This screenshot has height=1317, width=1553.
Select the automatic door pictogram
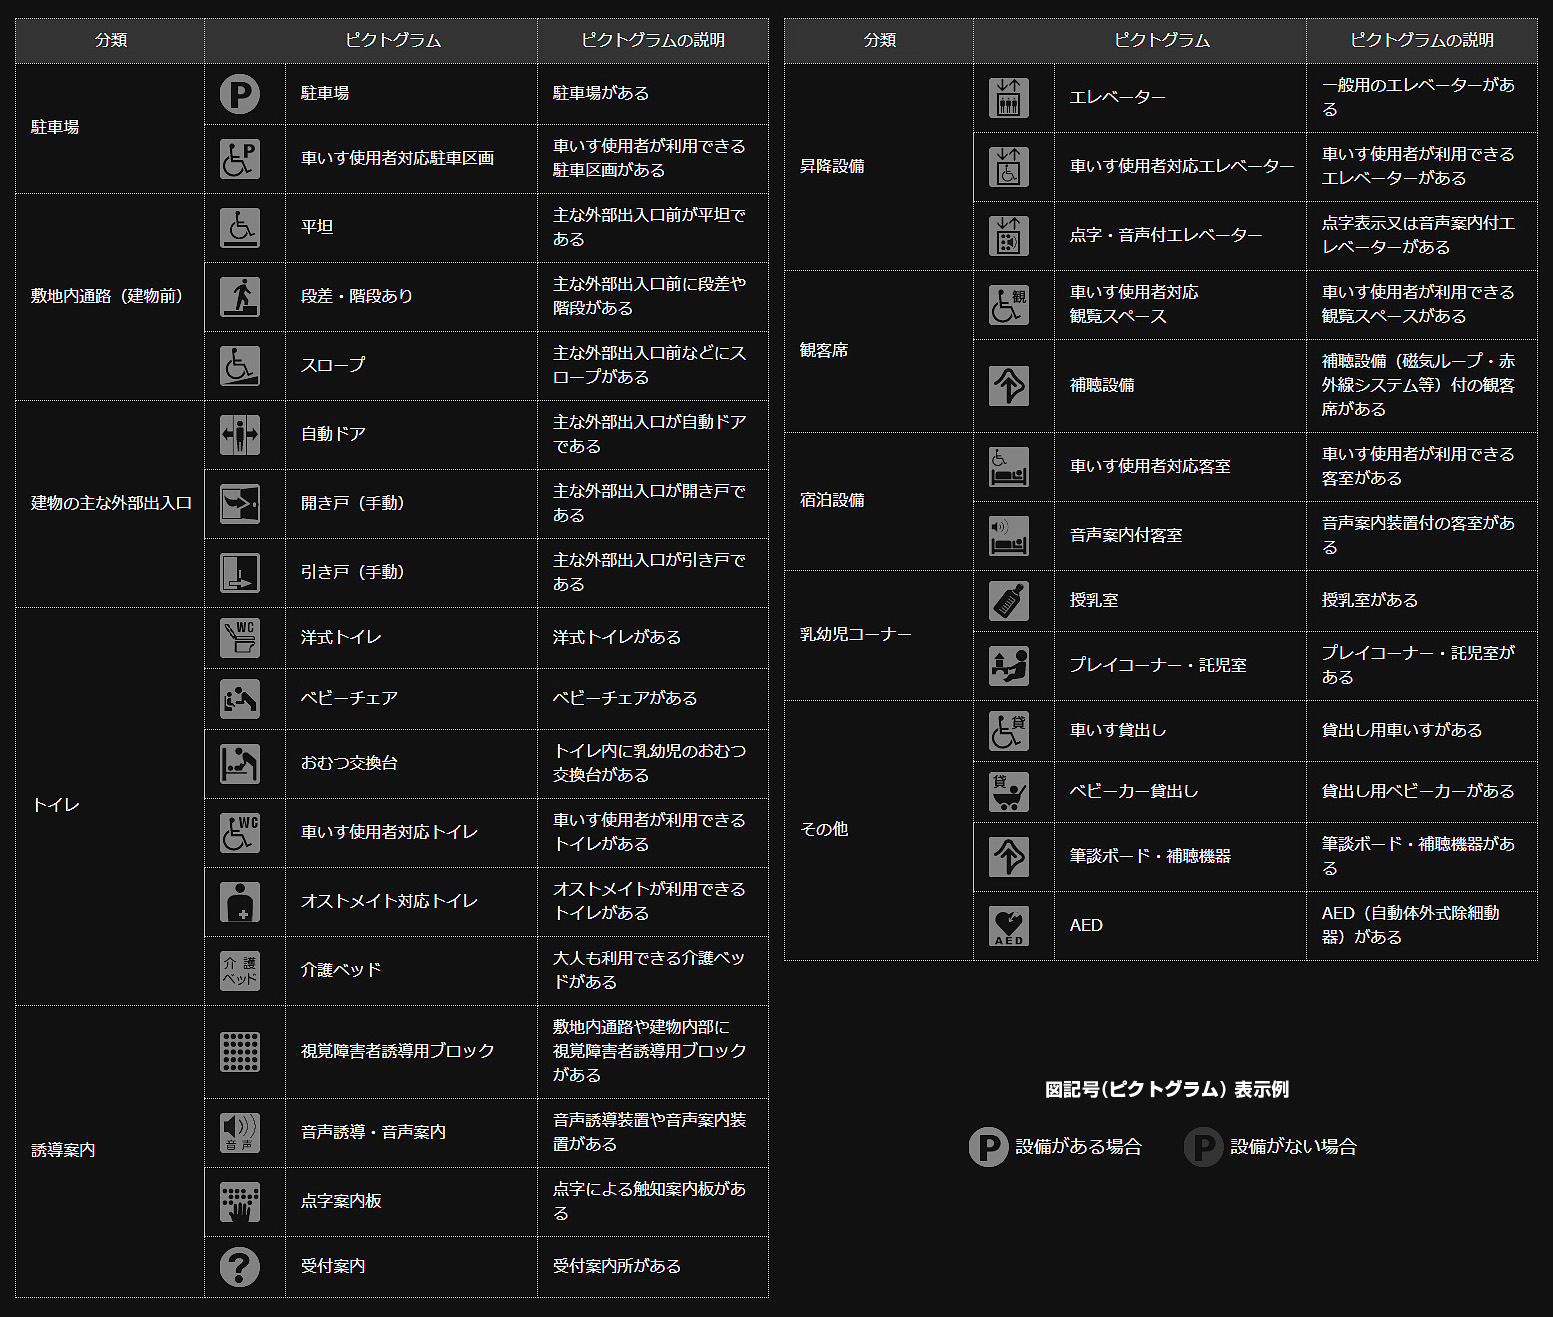(x=240, y=435)
